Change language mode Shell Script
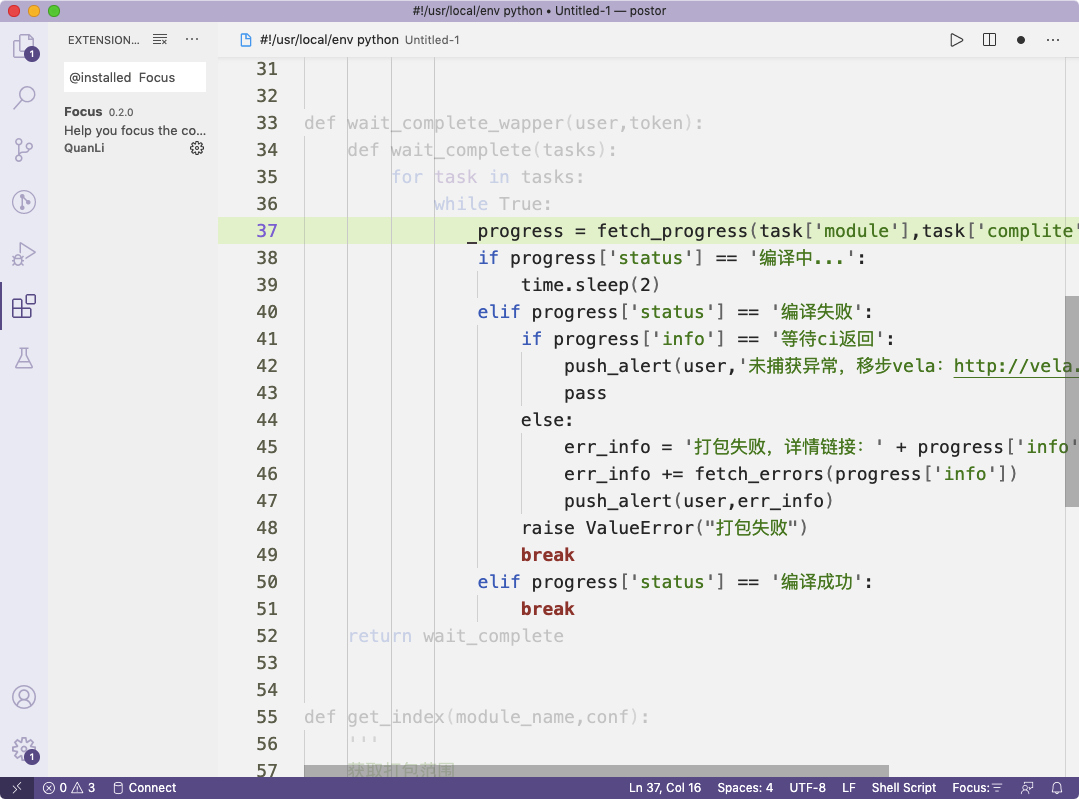 click(904, 788)
